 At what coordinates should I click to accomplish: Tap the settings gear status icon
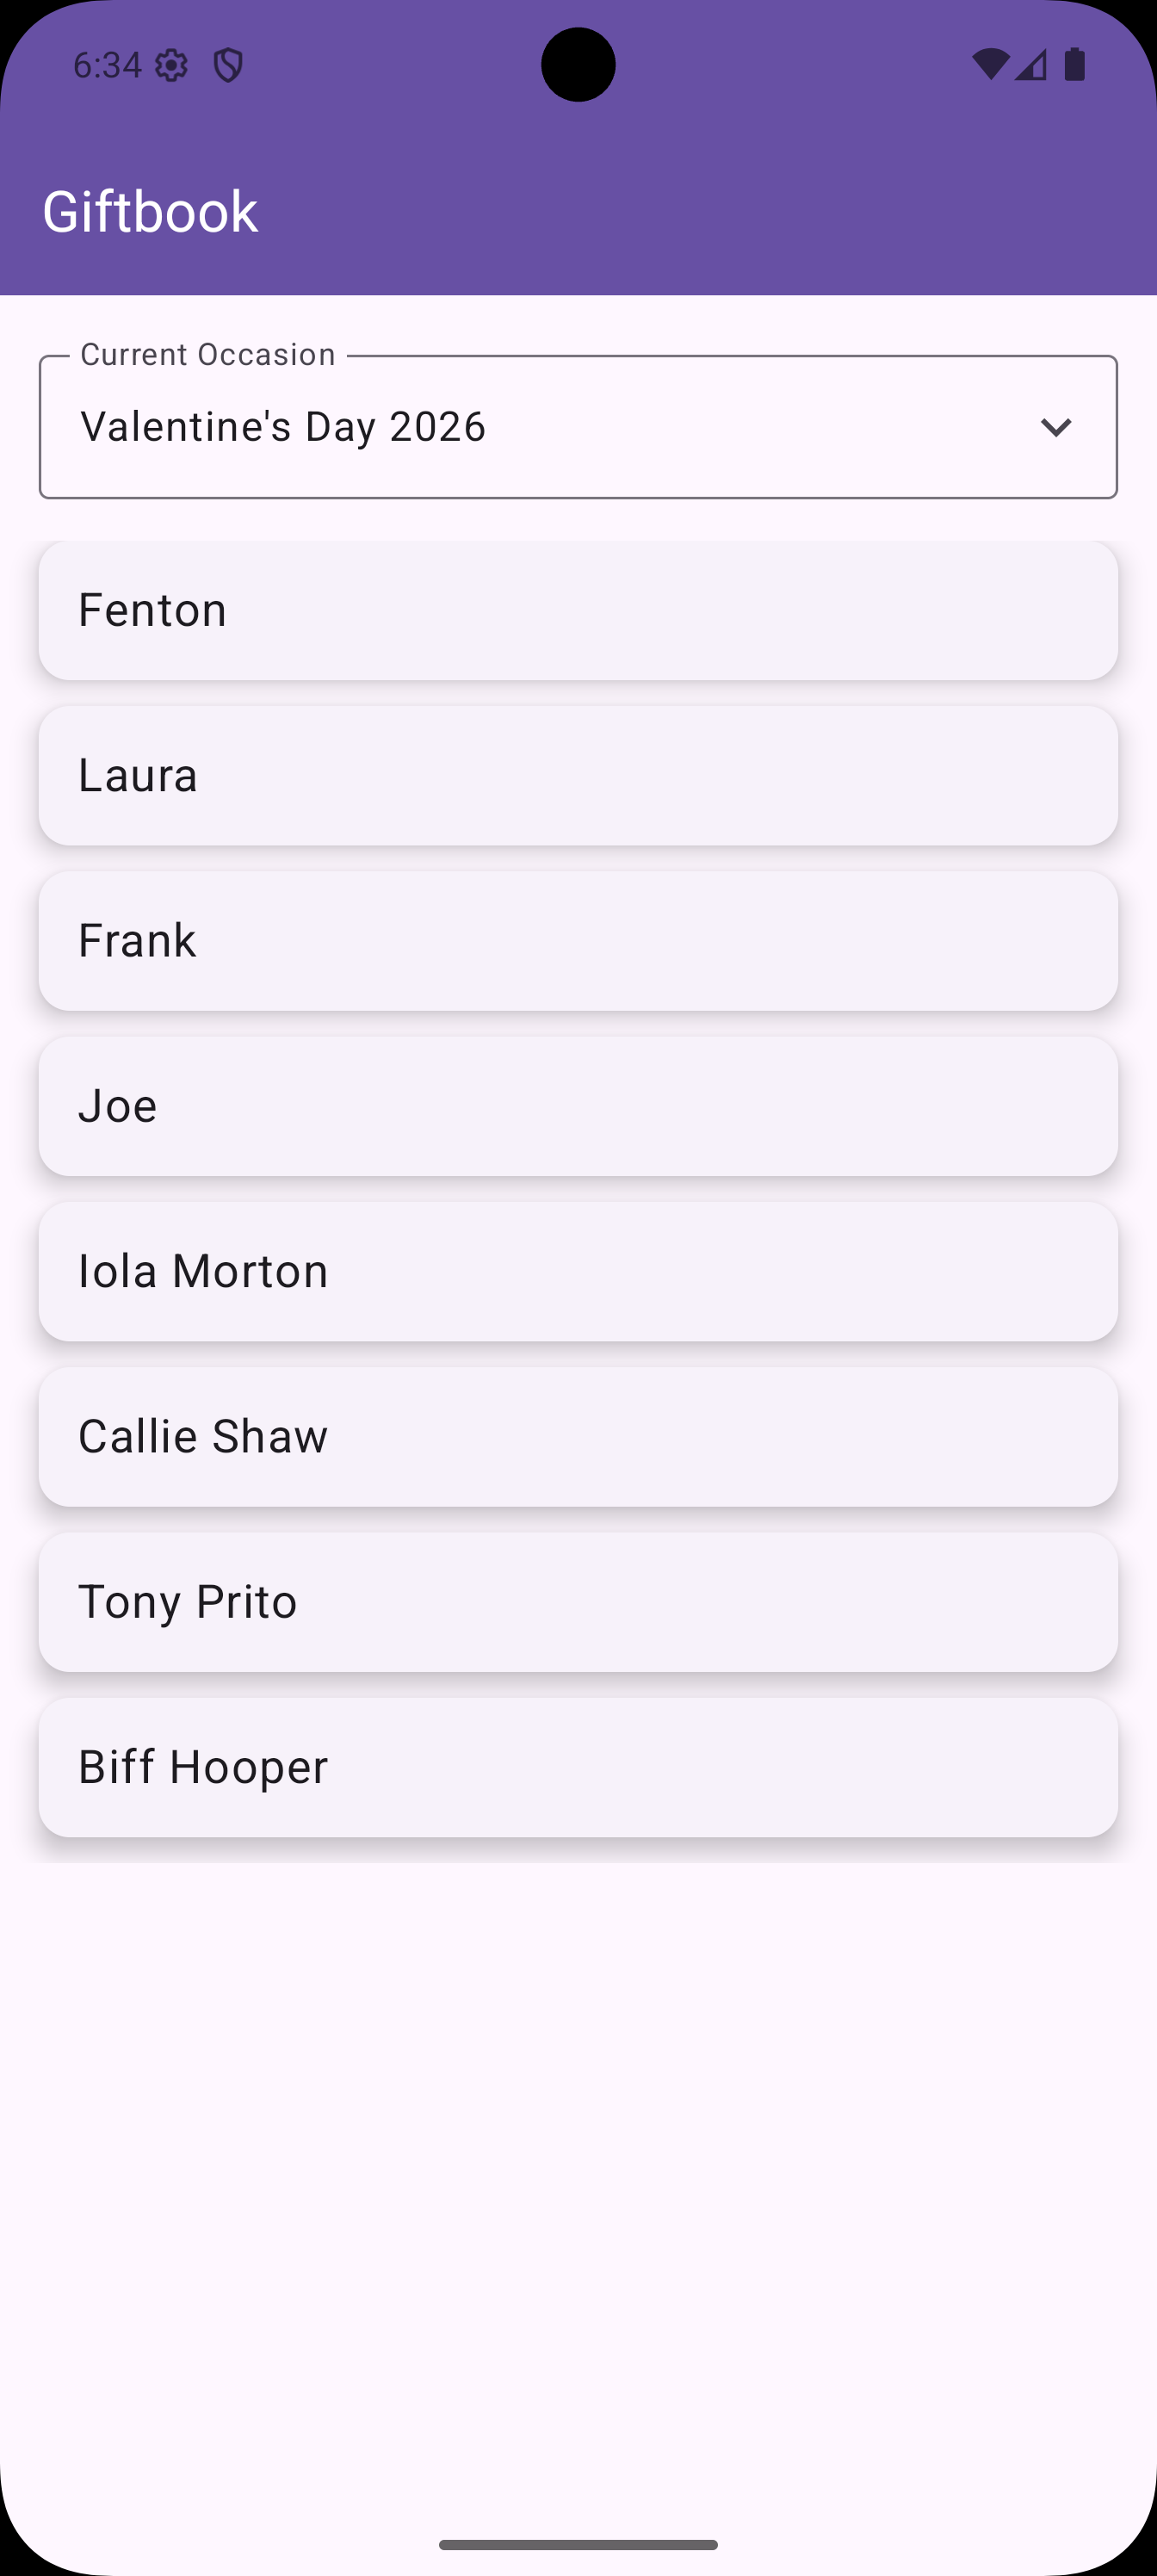click(x=172, y=66)
